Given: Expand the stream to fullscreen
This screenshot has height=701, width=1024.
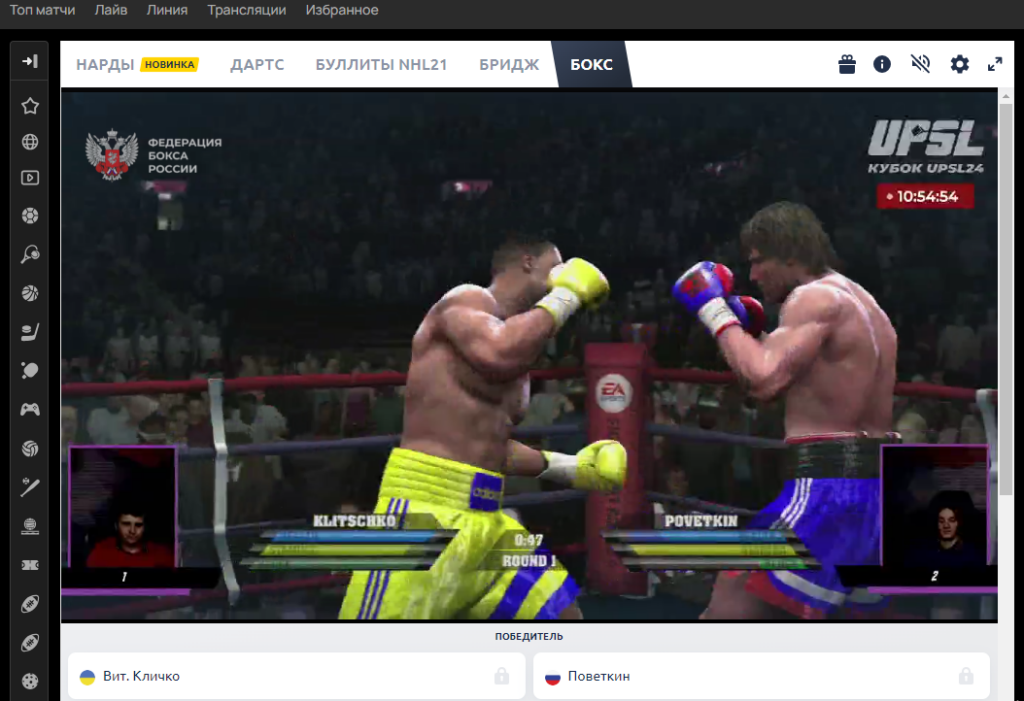Looking at the screenshot, I should point(995,64).
